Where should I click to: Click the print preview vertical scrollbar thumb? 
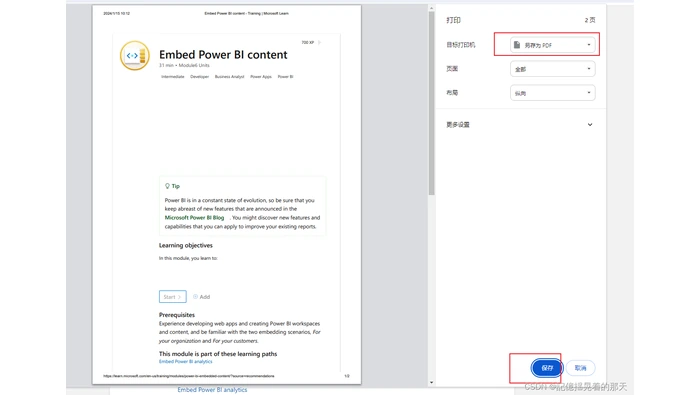pos(431,104)
